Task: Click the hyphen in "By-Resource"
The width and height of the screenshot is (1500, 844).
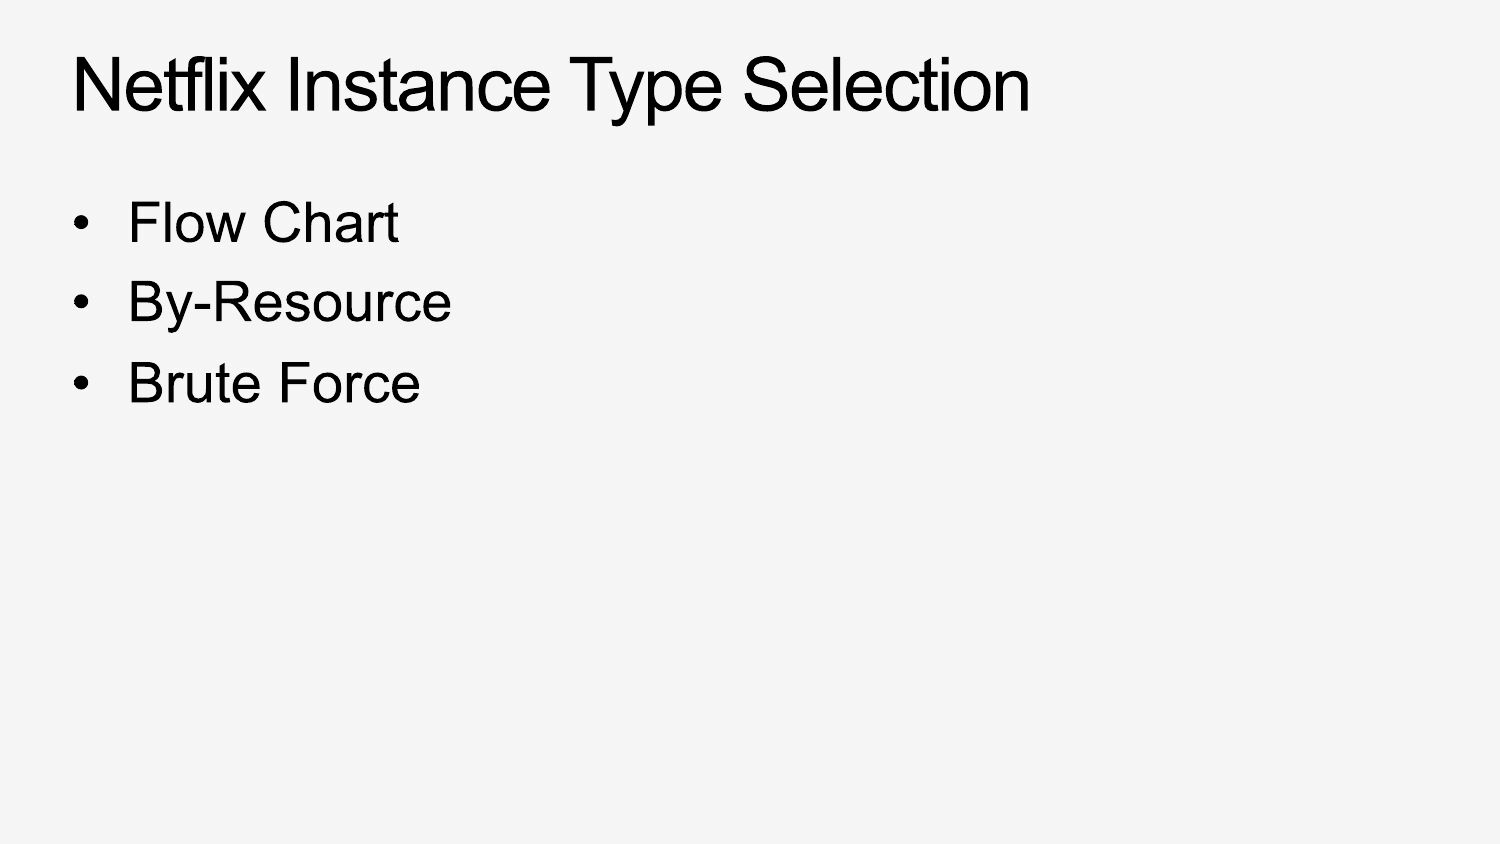Action: [201, 306]
